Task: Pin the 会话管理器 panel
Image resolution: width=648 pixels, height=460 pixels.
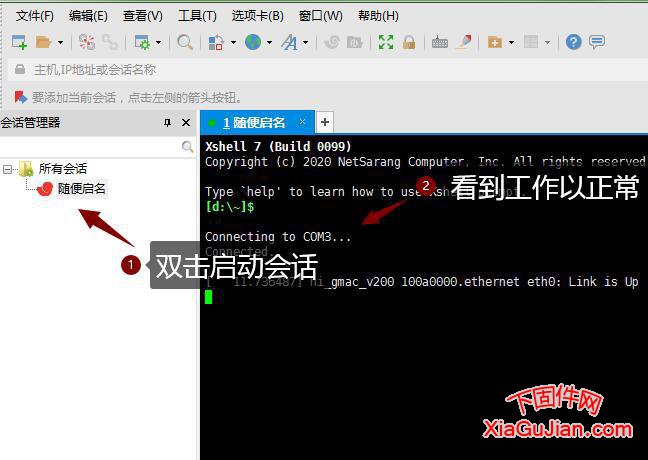Action: coord(167,122)
